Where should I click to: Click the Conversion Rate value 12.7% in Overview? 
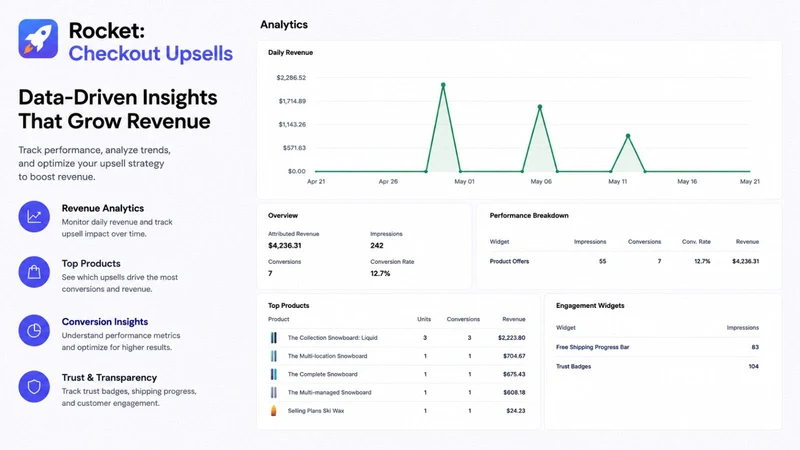tap(380, 273)
